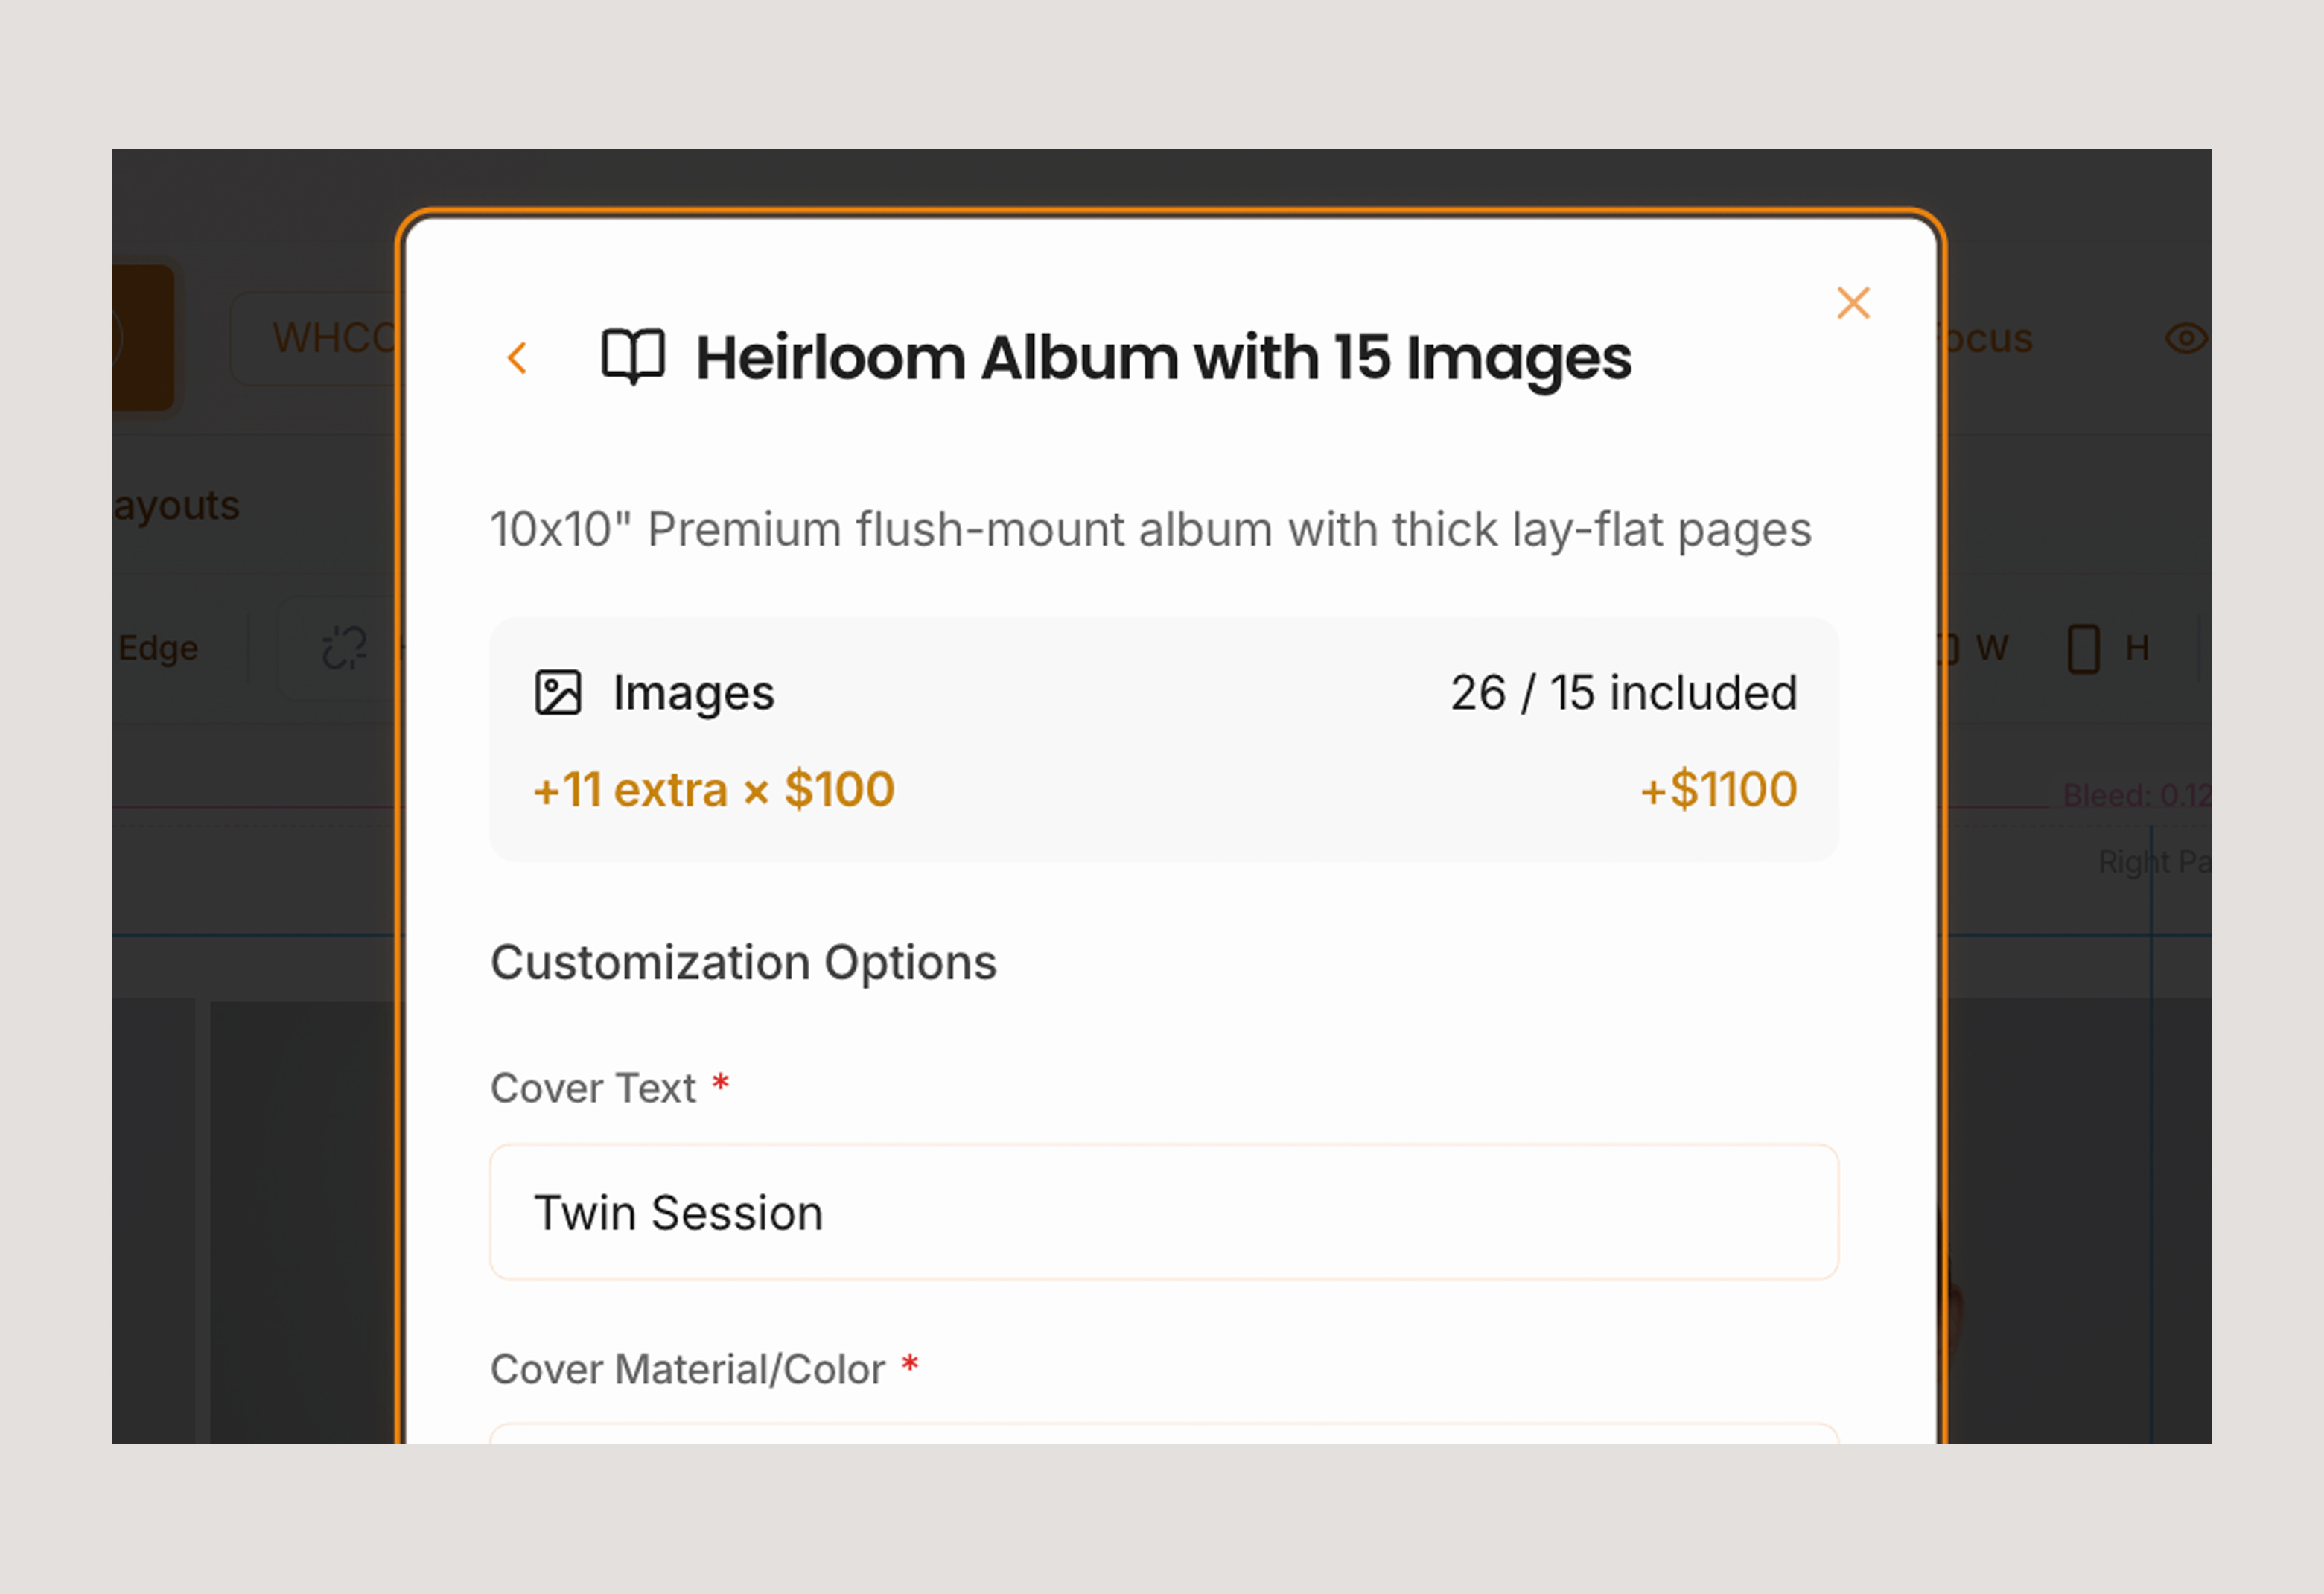Click the red asterisk beside Cover Text
2324x1594 pixels.
click(721, 1083)
